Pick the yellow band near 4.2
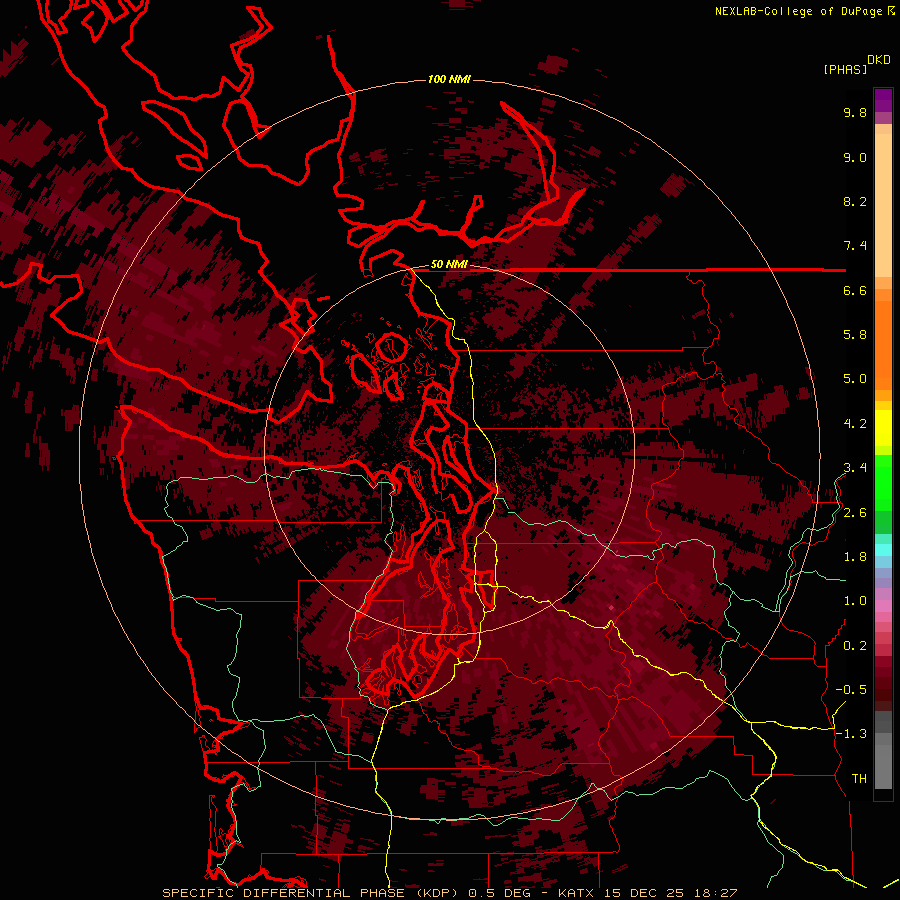This screenshot has height=900, width=900. coord(883,428)
